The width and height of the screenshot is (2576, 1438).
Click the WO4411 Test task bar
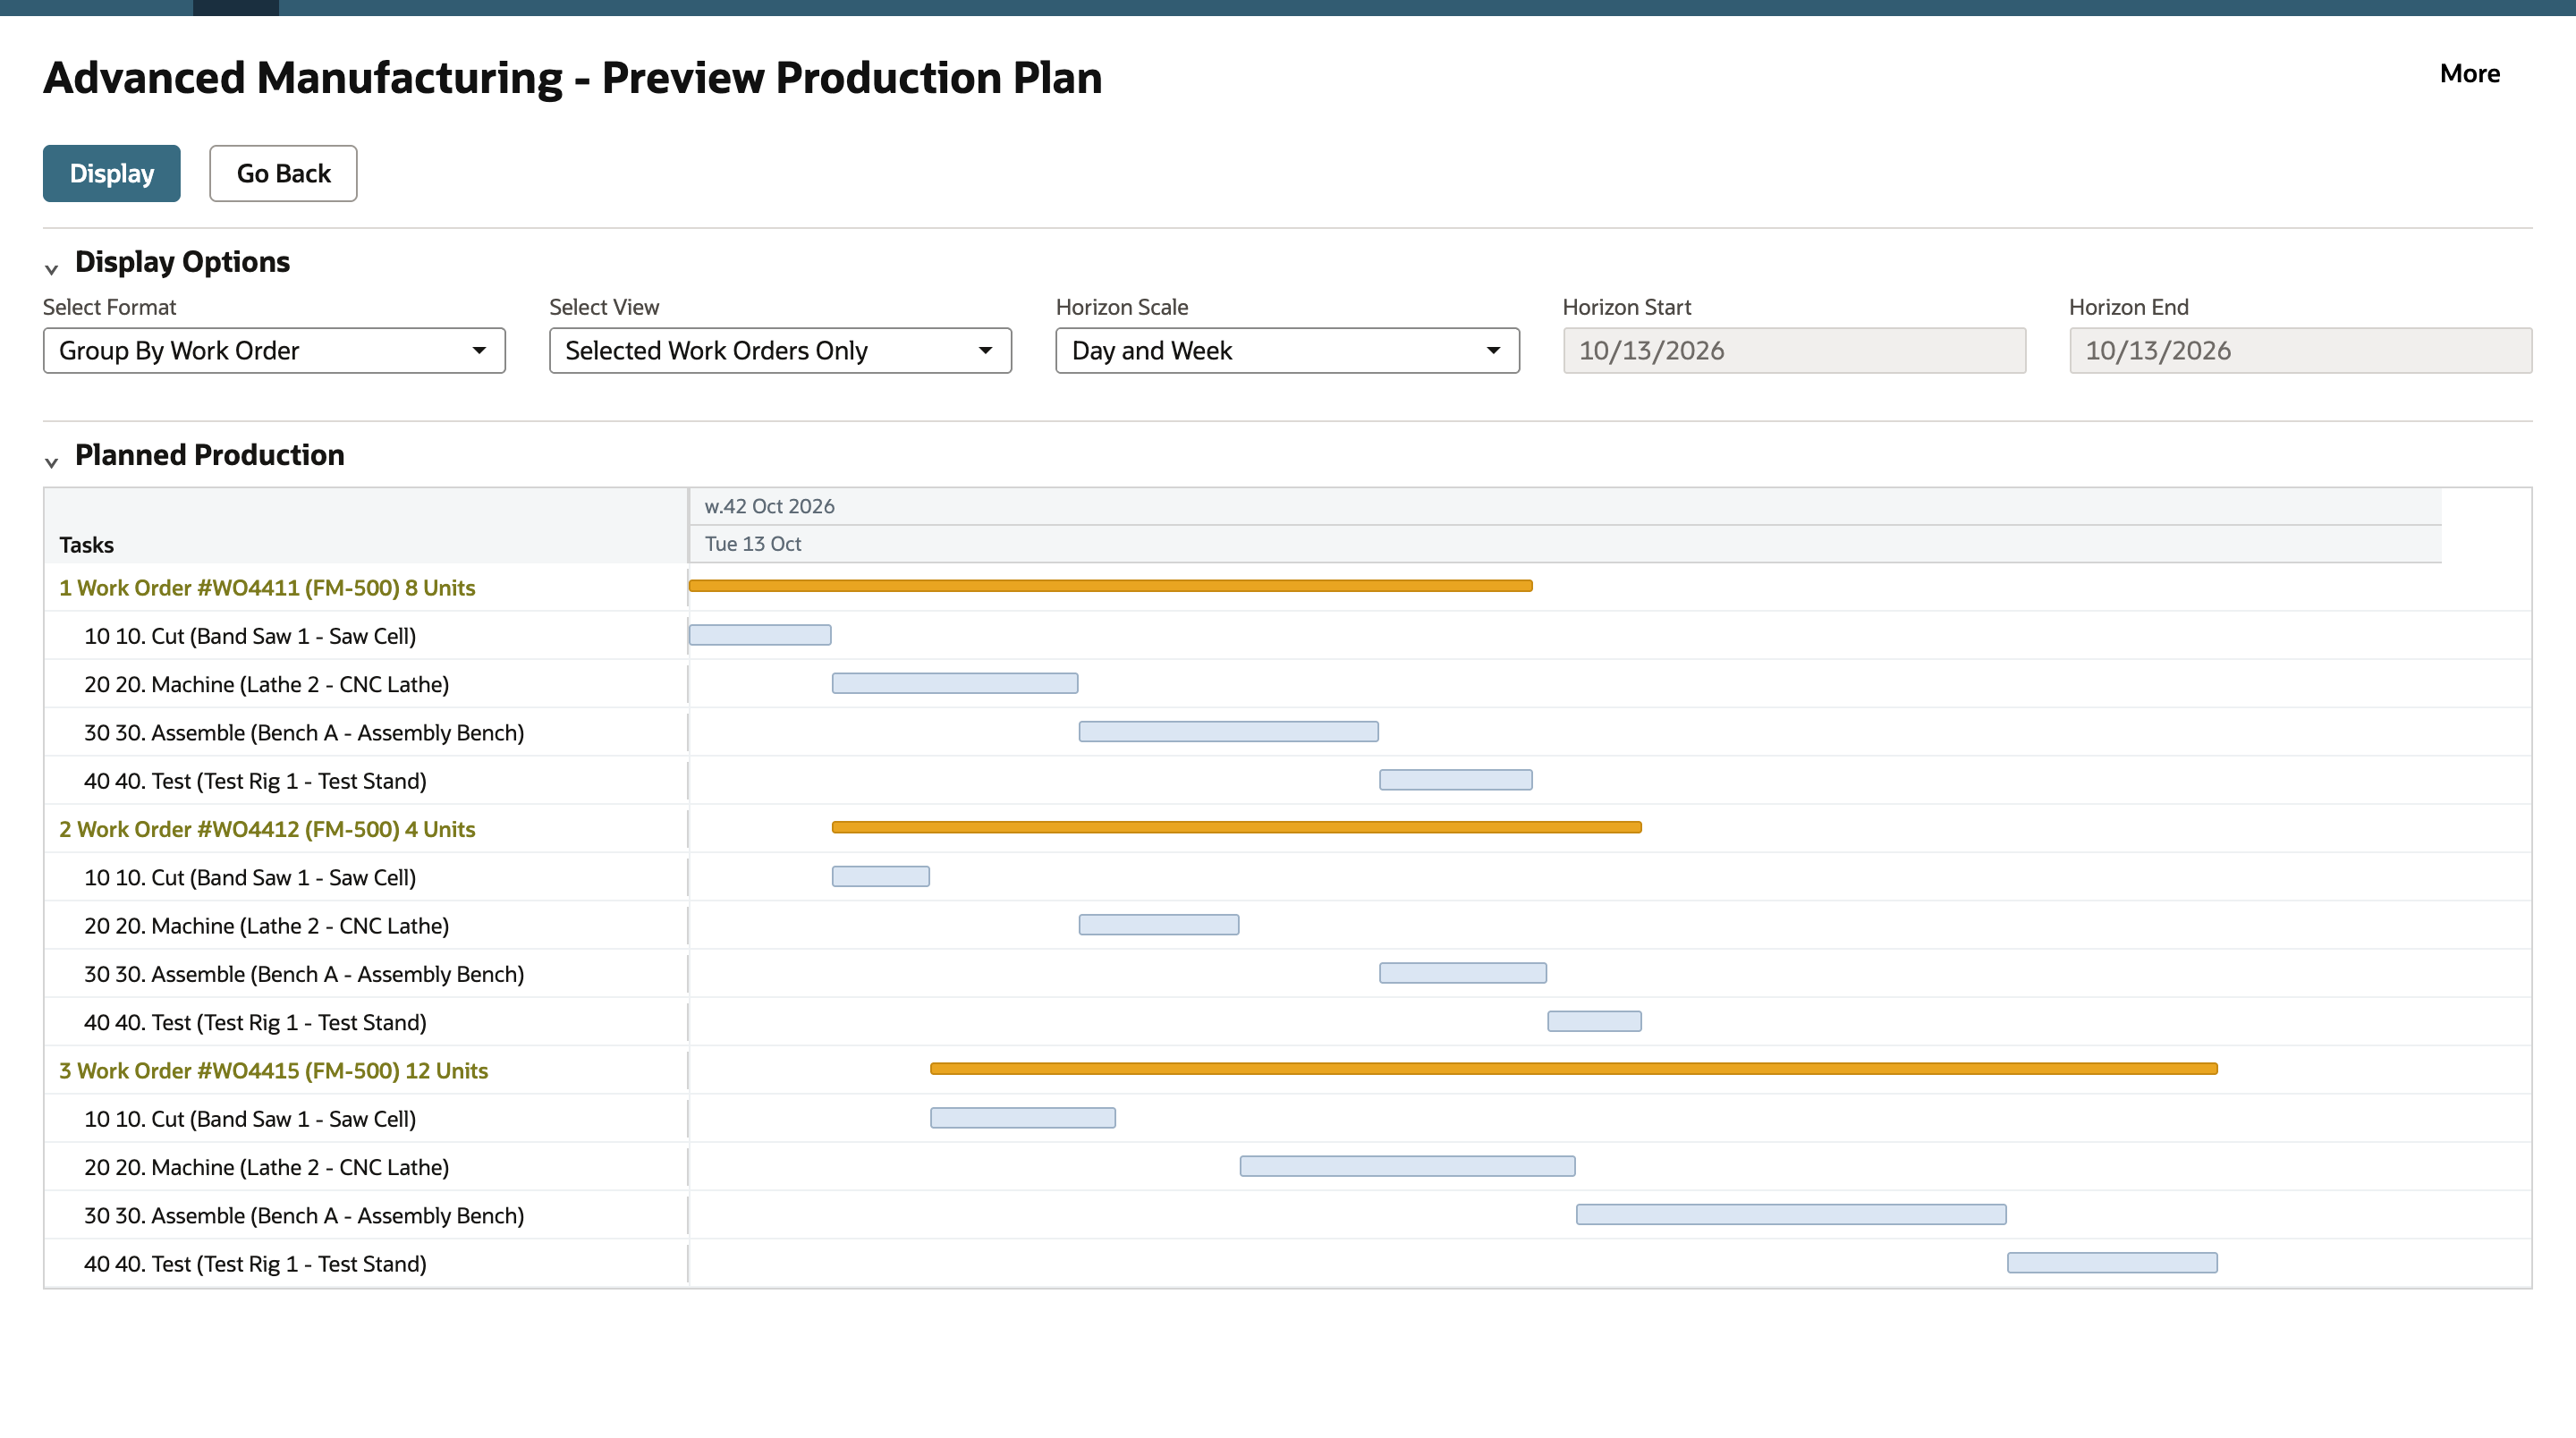pyautogui.click(x=1455, y=780)
